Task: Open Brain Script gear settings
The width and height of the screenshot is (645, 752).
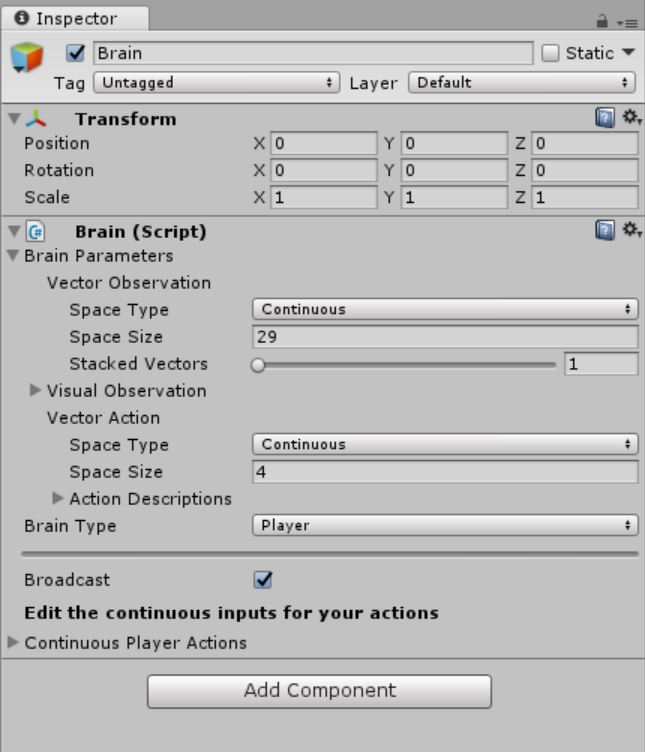Action: point(632,230)
